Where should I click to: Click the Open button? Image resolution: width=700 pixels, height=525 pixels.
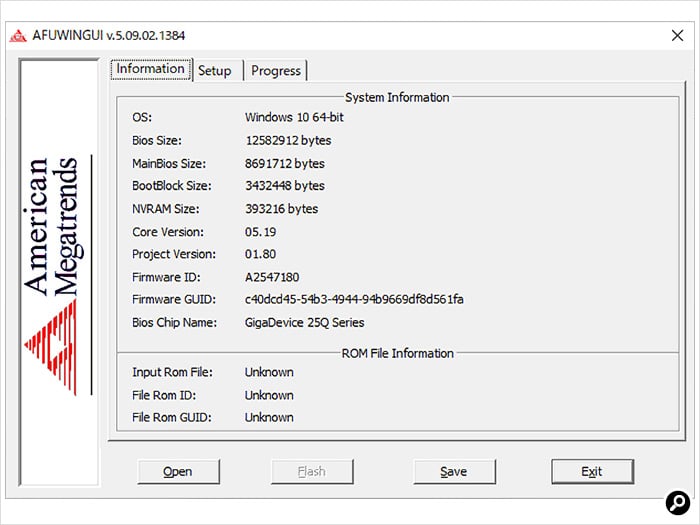coord(178,471)
